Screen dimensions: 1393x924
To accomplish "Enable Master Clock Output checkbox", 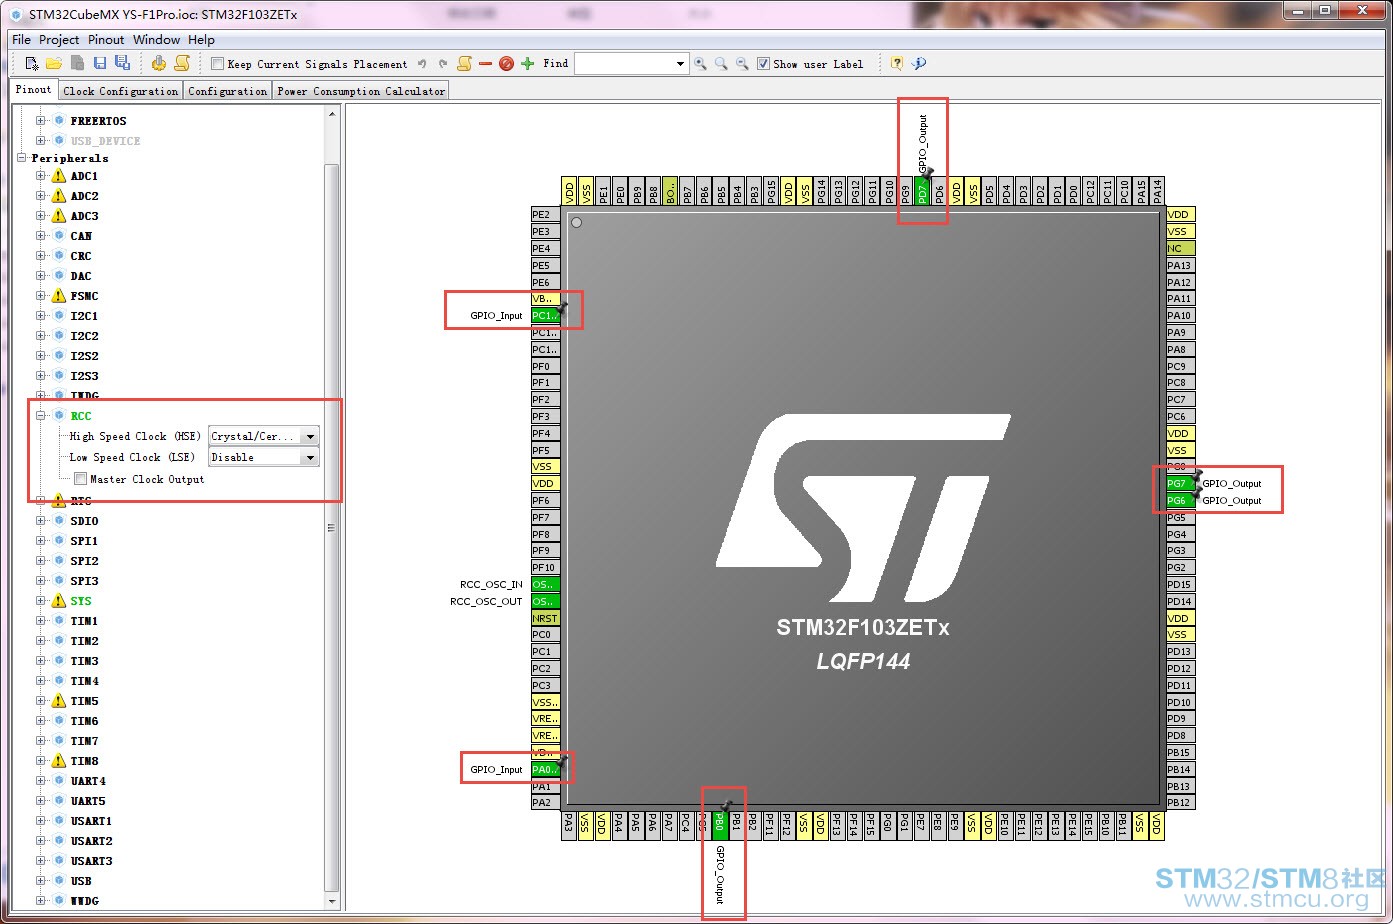I will (x=81, y=479).
